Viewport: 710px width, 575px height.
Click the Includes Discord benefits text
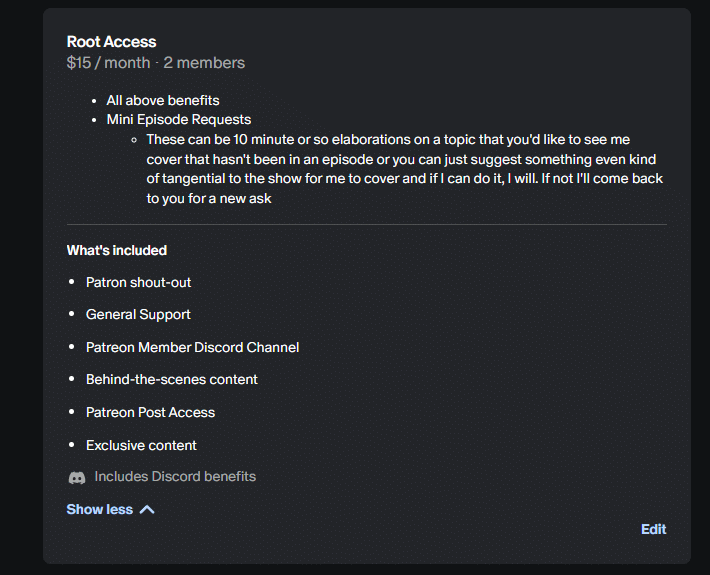tap(175, 477)
